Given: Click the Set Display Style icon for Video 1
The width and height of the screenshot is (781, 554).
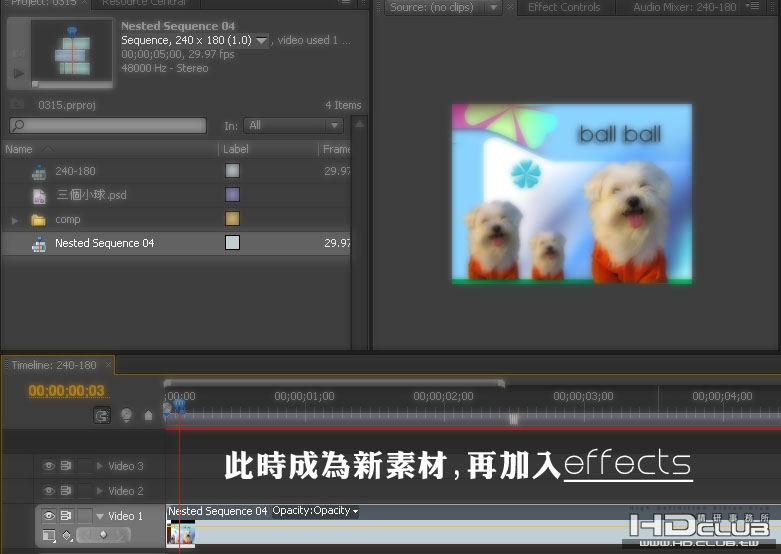Looking at the screenshot, I should point(49,536).
